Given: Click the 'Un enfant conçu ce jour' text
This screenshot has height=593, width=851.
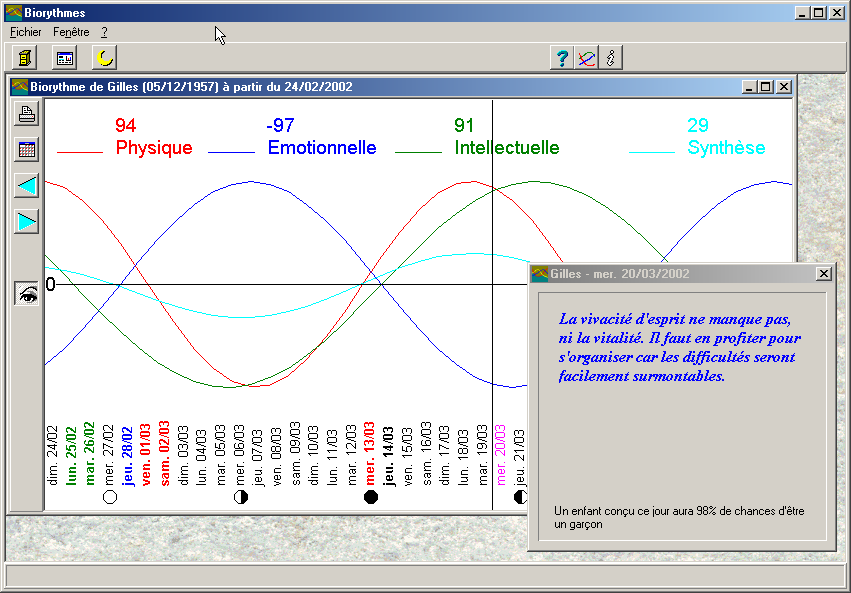Looking at the screenshot, I should (x=679, y=518).
